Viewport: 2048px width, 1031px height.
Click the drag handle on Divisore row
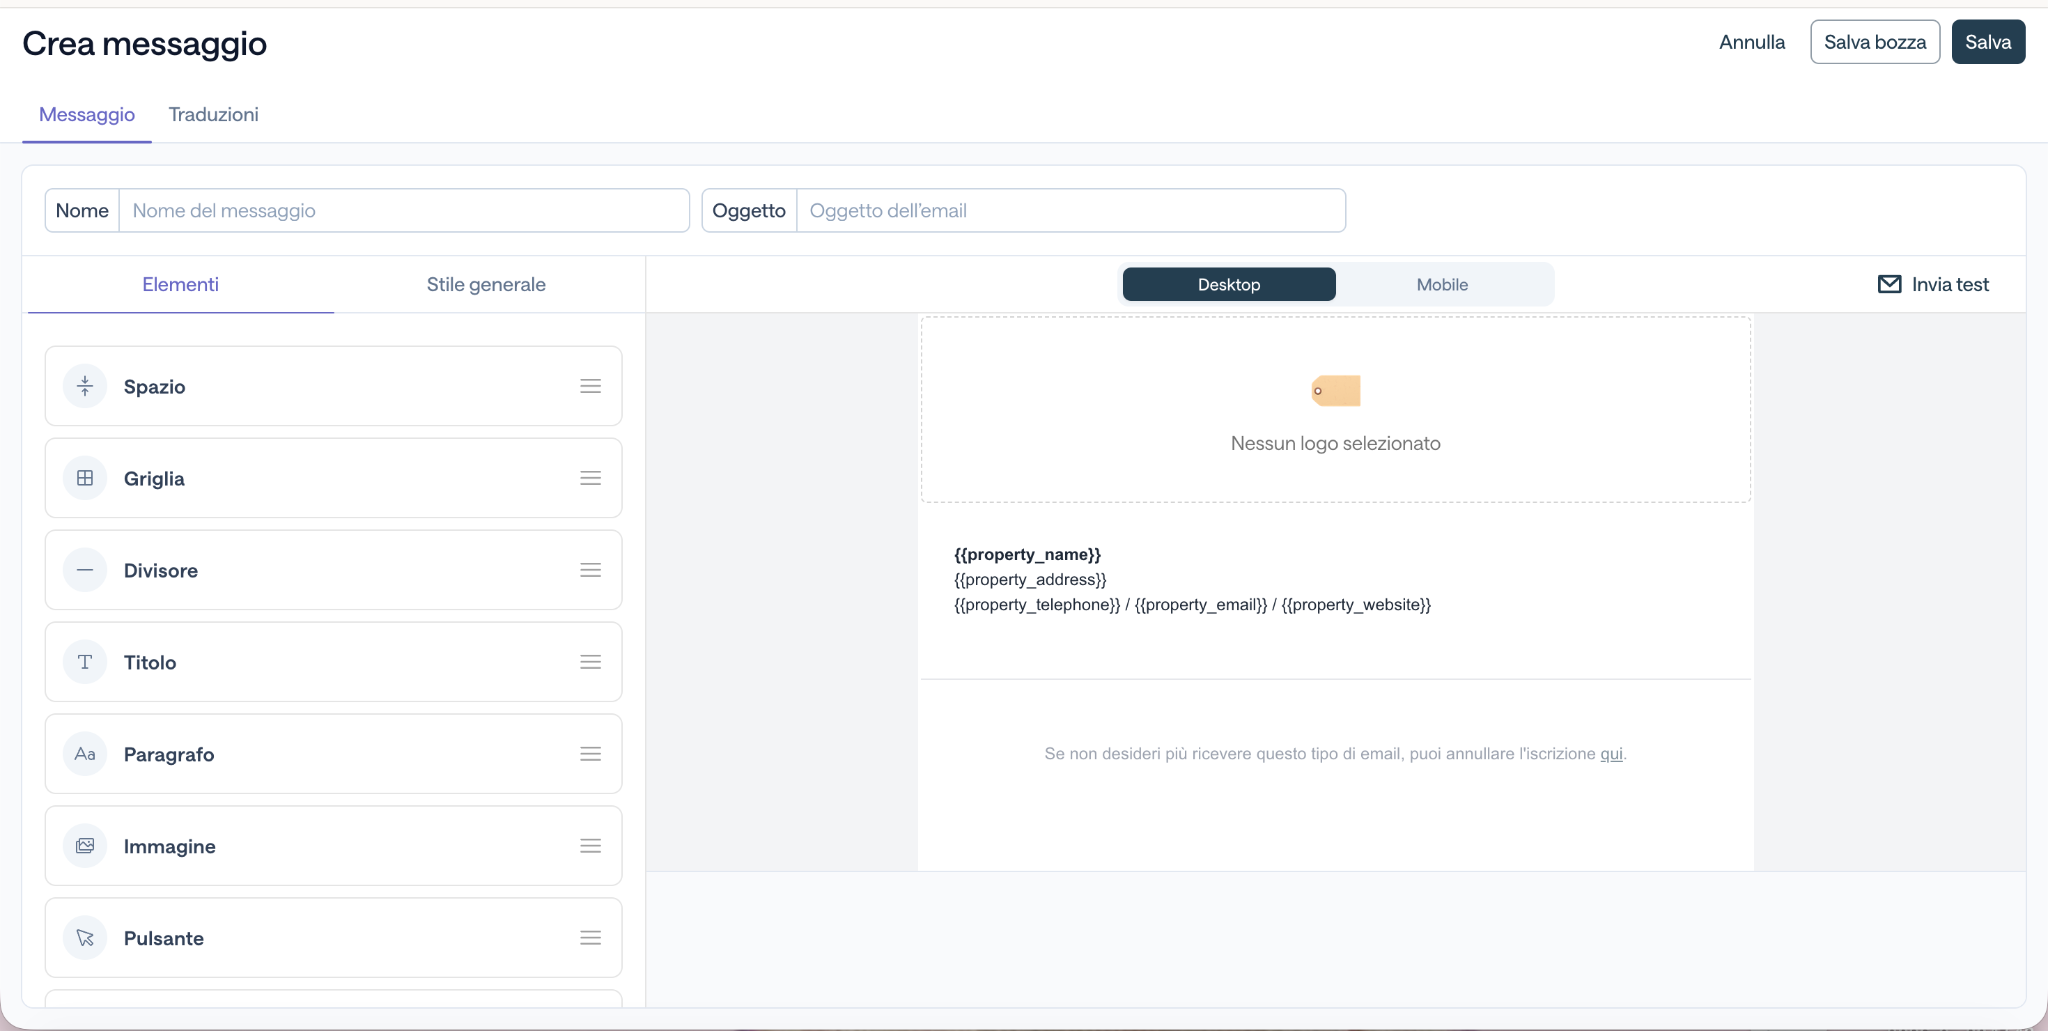(x=591, y=570)
